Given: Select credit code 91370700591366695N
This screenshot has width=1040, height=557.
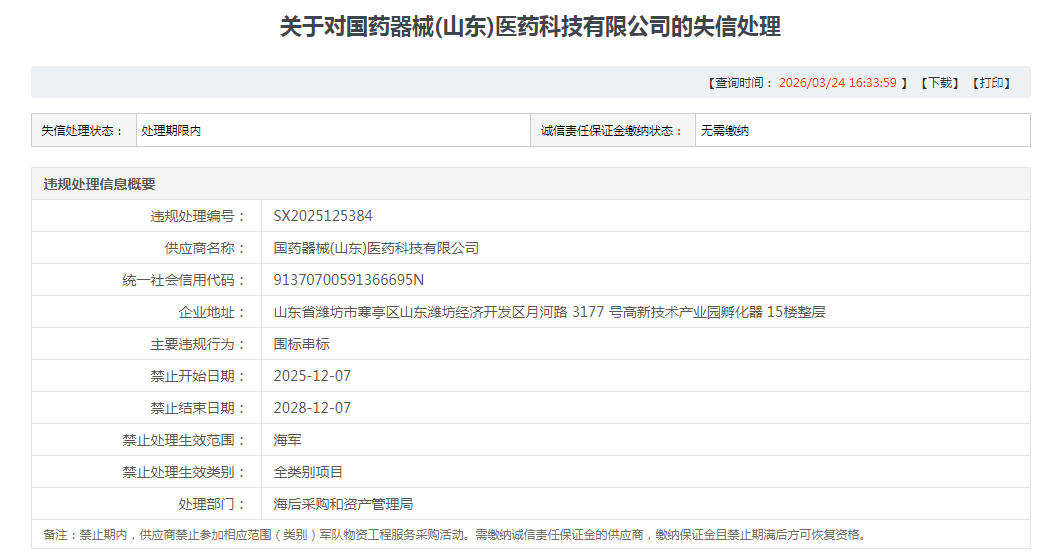Looking at the screenshot, I should point(348,280).
